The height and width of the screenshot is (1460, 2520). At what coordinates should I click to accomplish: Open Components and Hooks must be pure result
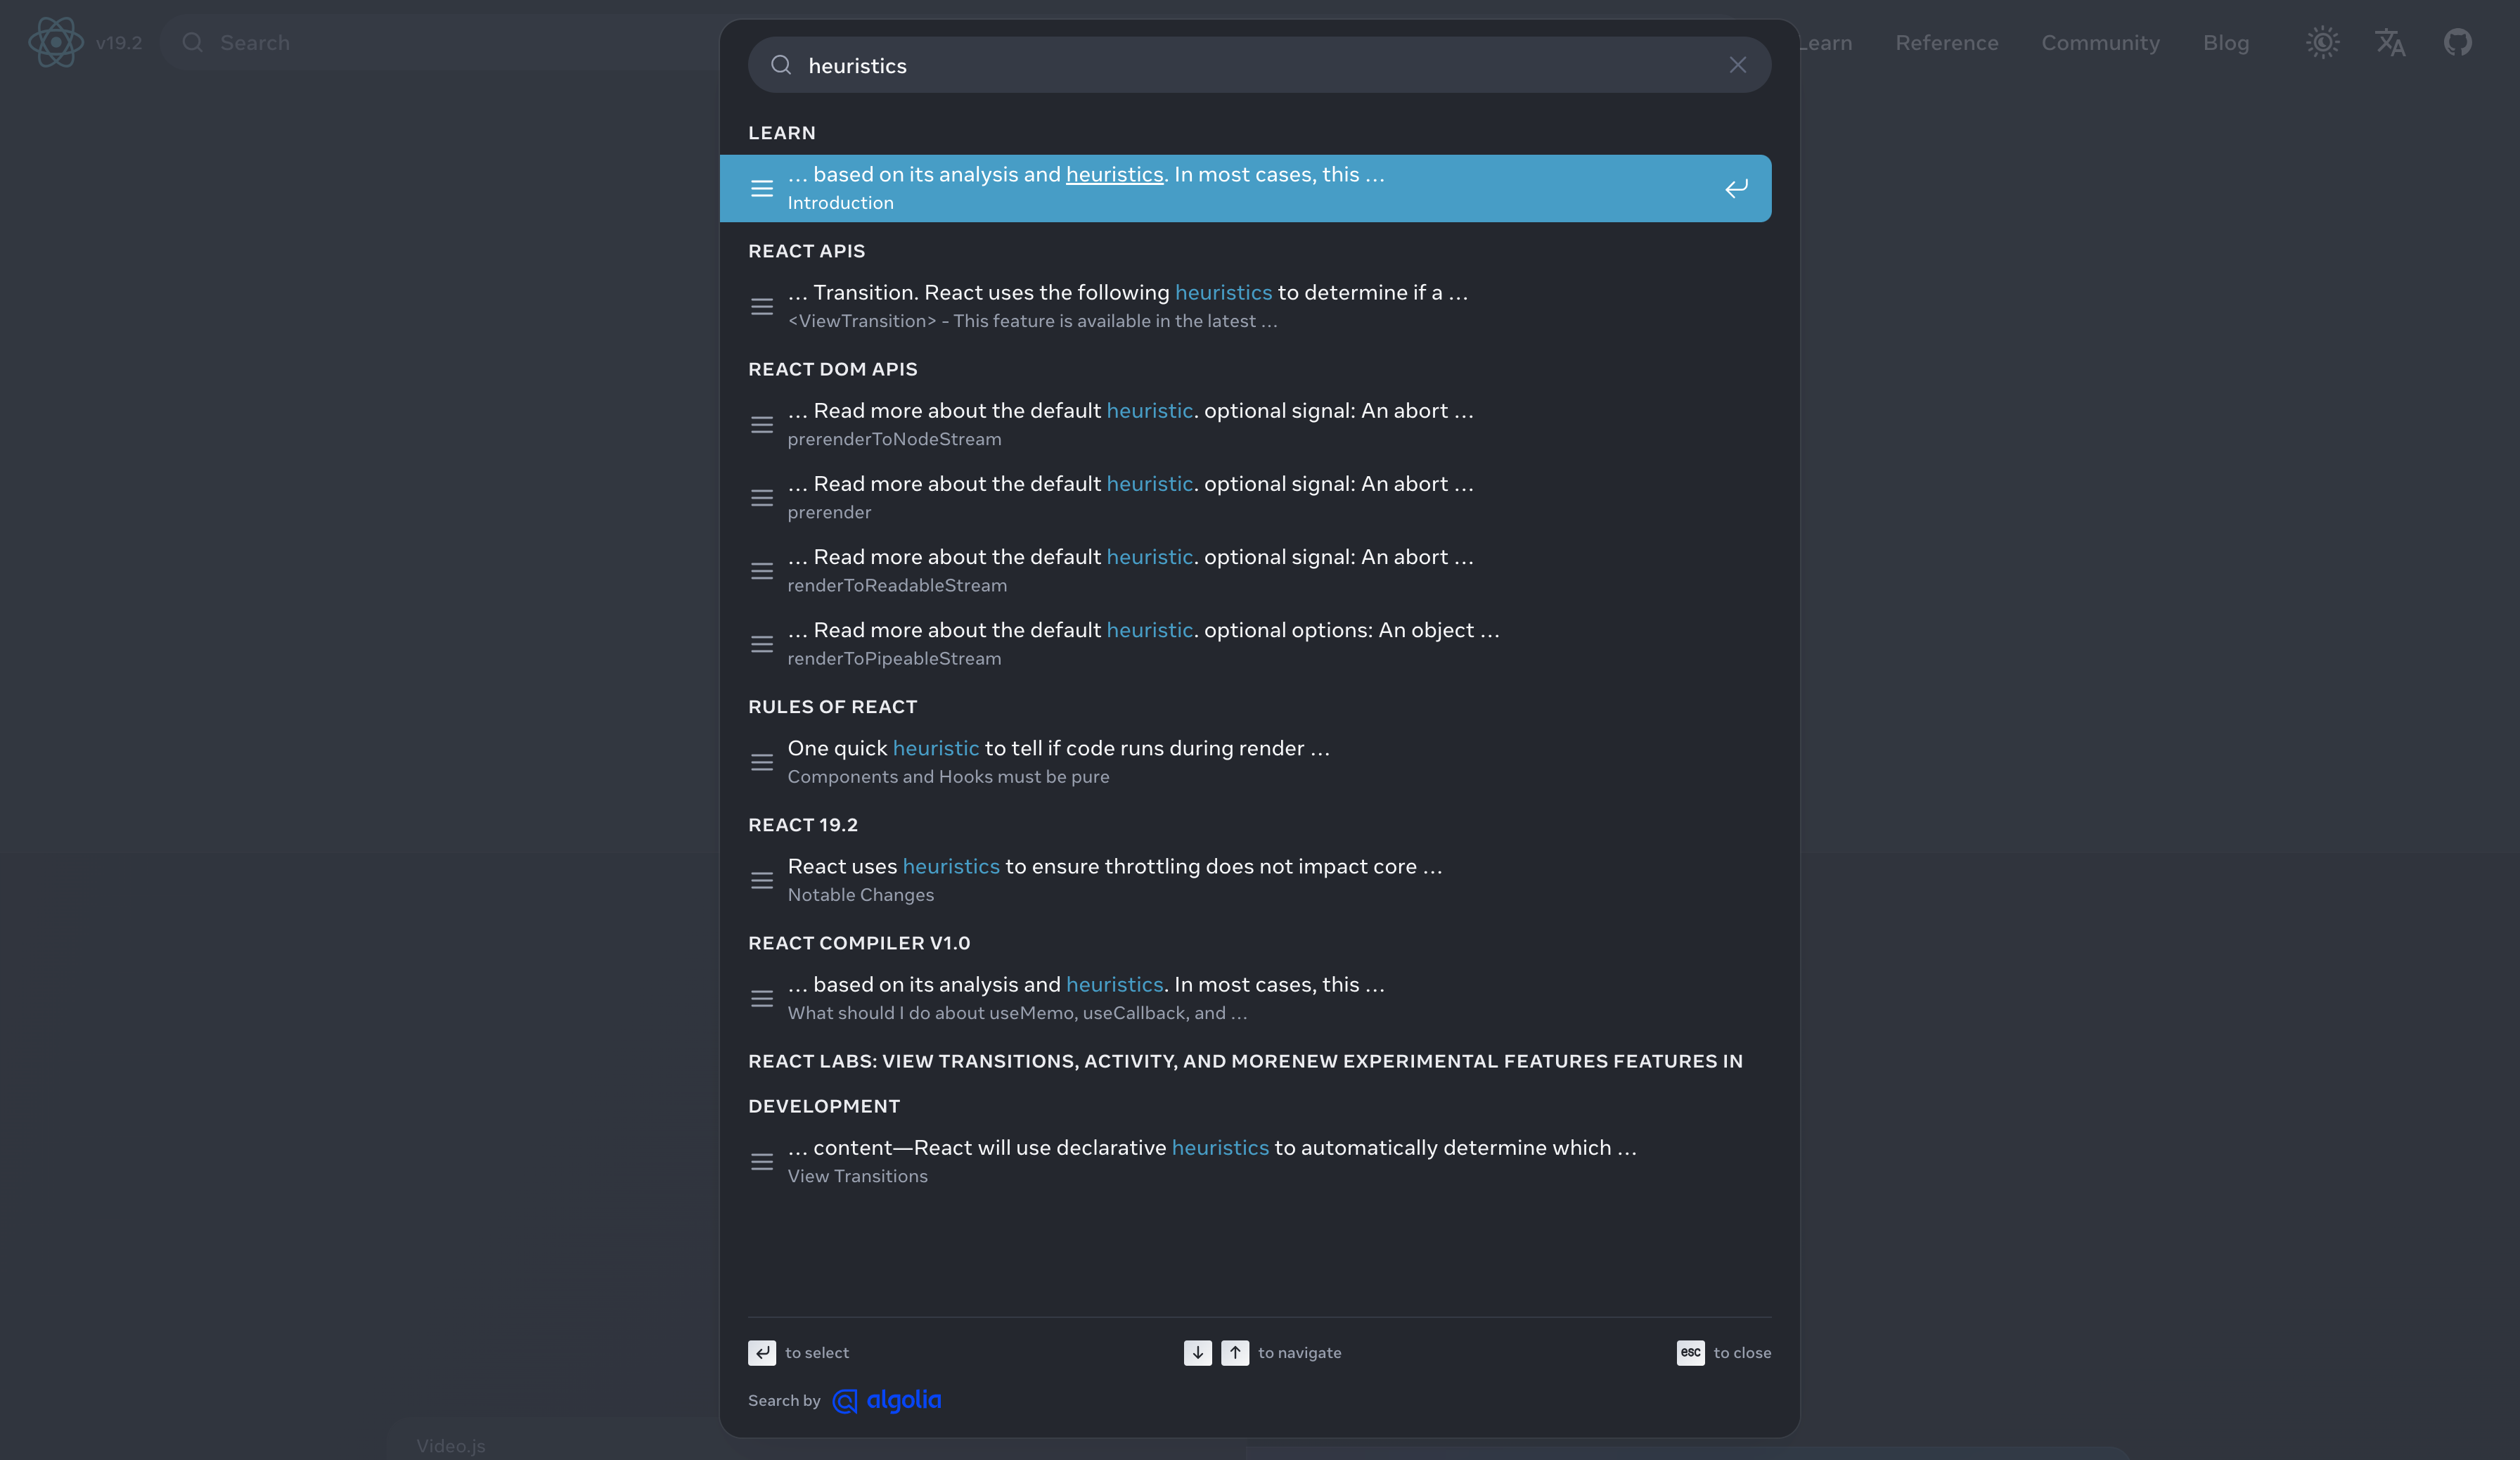point(1058,761)
